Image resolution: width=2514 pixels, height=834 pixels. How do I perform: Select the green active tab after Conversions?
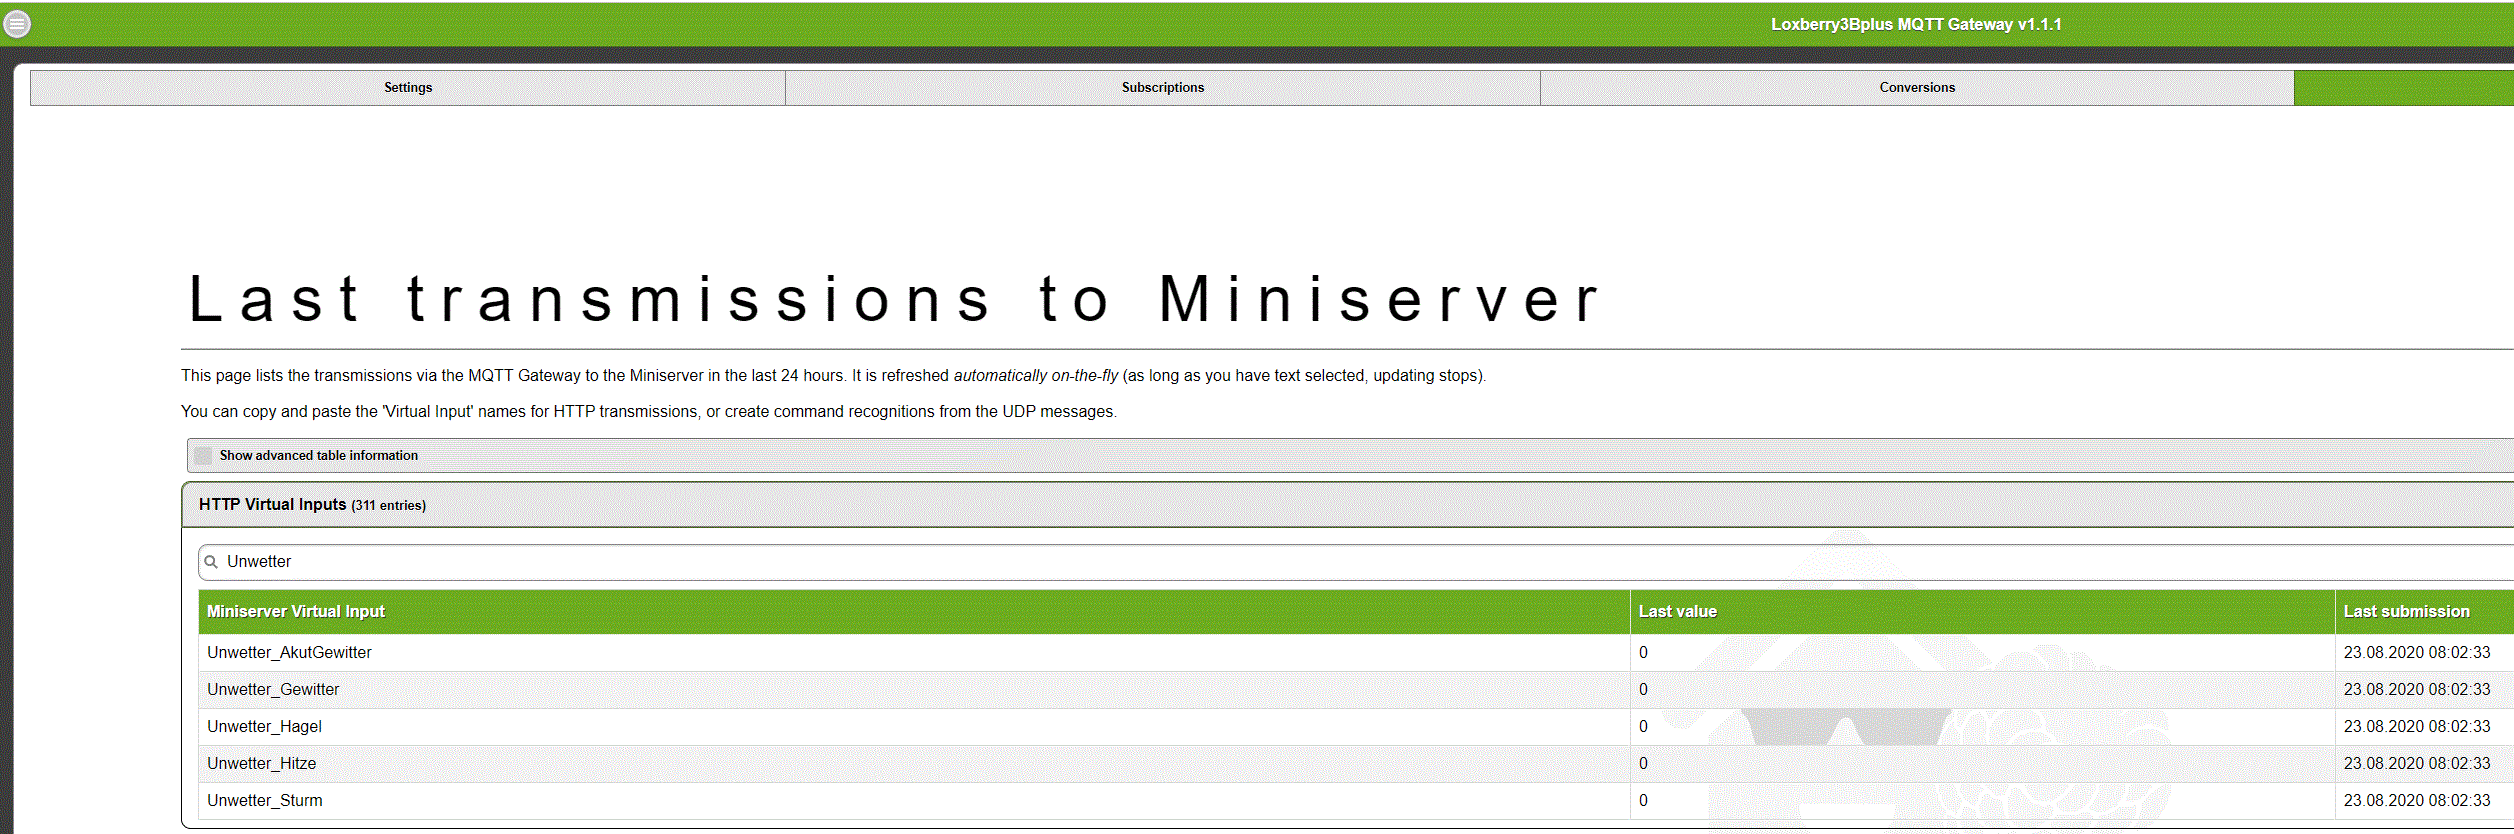pyautogui.click(x=2404, y=88)
